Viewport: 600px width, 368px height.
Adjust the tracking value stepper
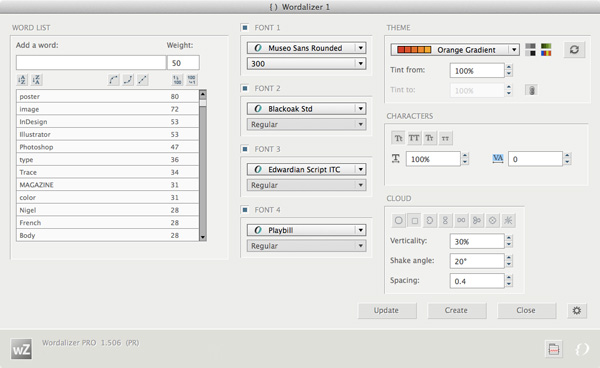point(567,159)
